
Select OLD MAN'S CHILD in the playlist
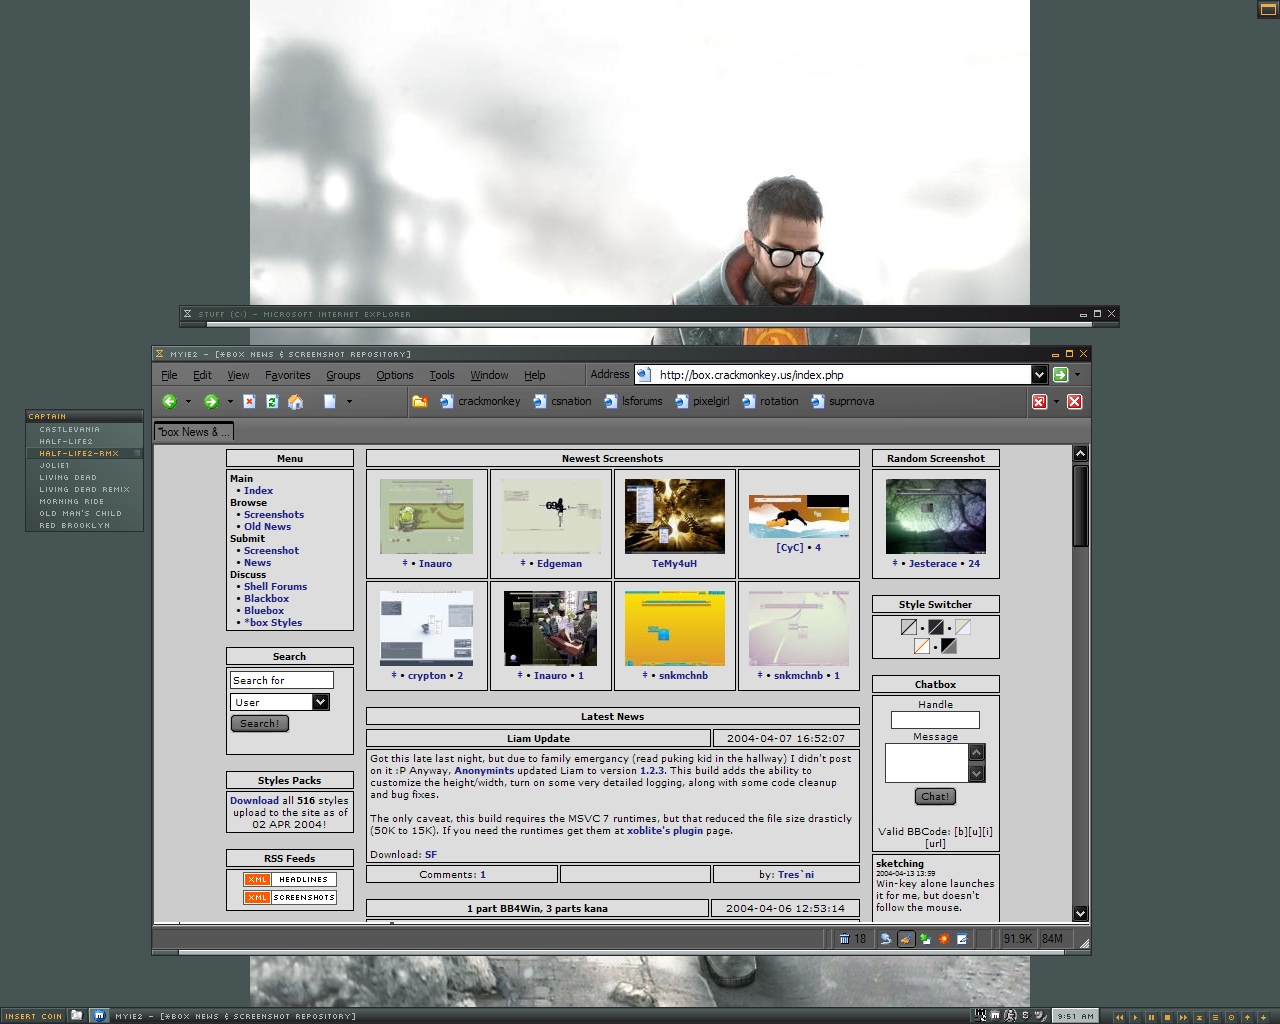[85, 513]
